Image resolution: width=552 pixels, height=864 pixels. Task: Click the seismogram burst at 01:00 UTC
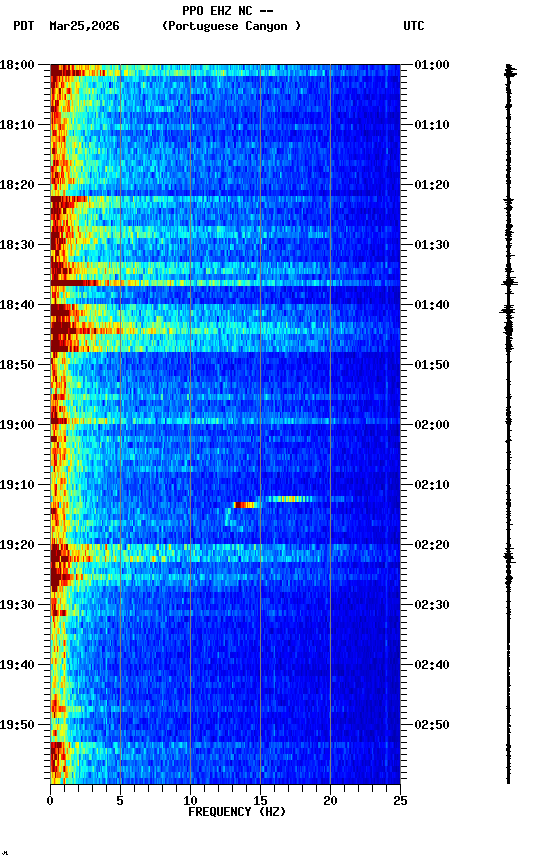tap(510, 71)
